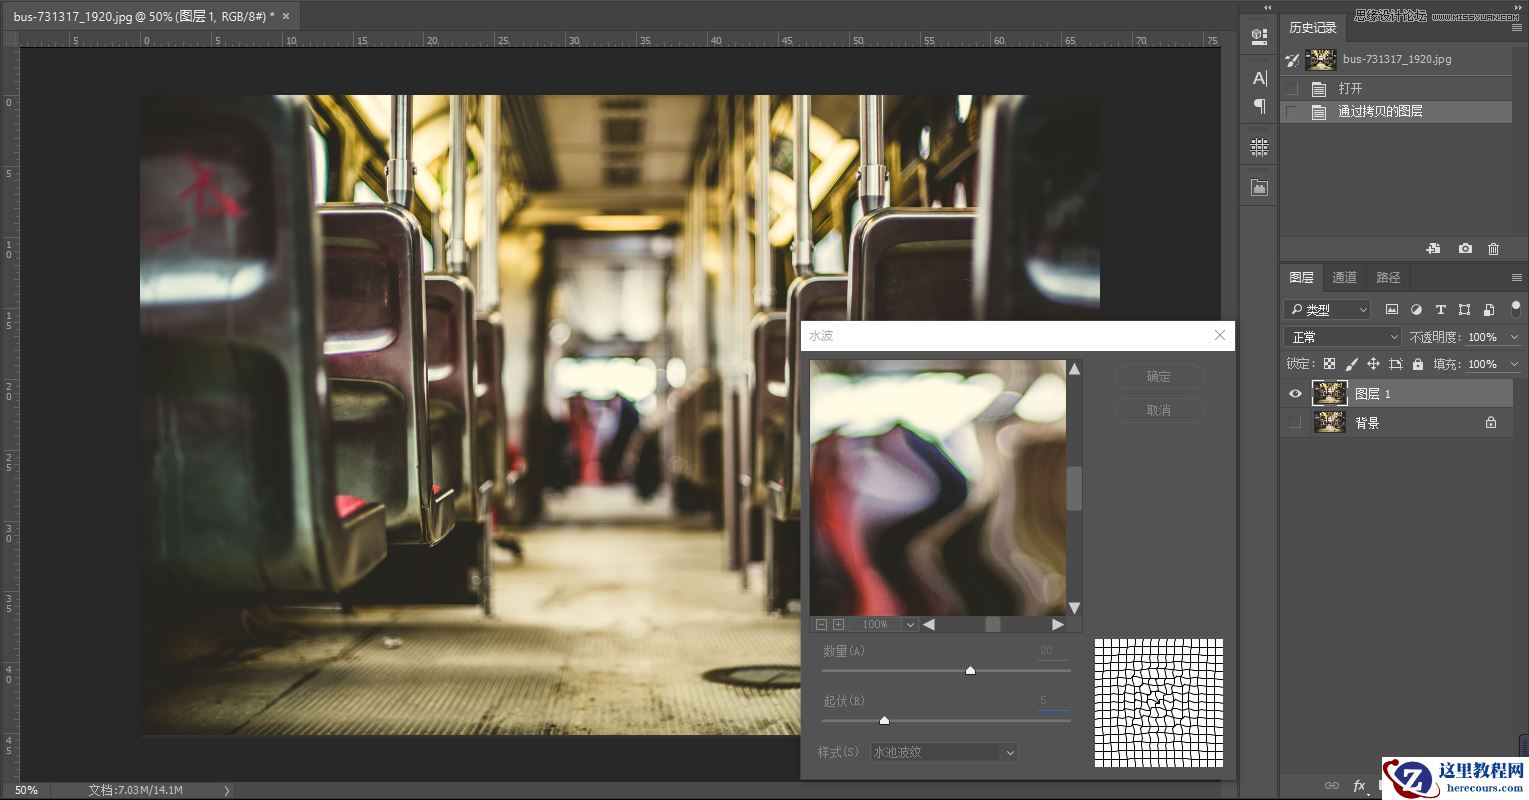The height and width of the screenshot is (800, 1529).
Task: Hide layer 图层 1 using the eye icon
Action: 1295,394
